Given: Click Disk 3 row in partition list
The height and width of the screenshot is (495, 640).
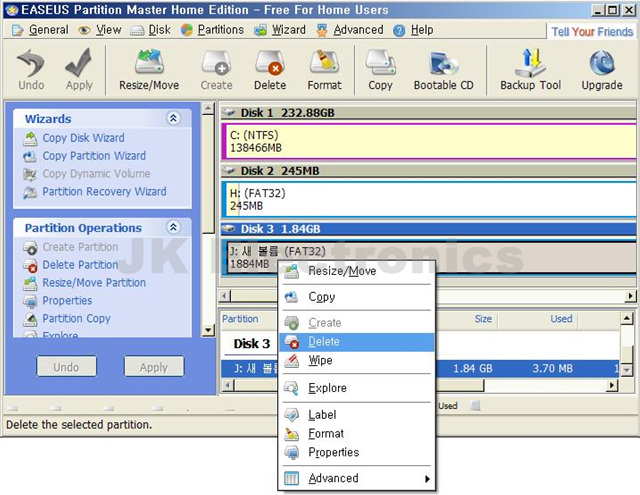Looking at the screenshot, I should 251,344.
